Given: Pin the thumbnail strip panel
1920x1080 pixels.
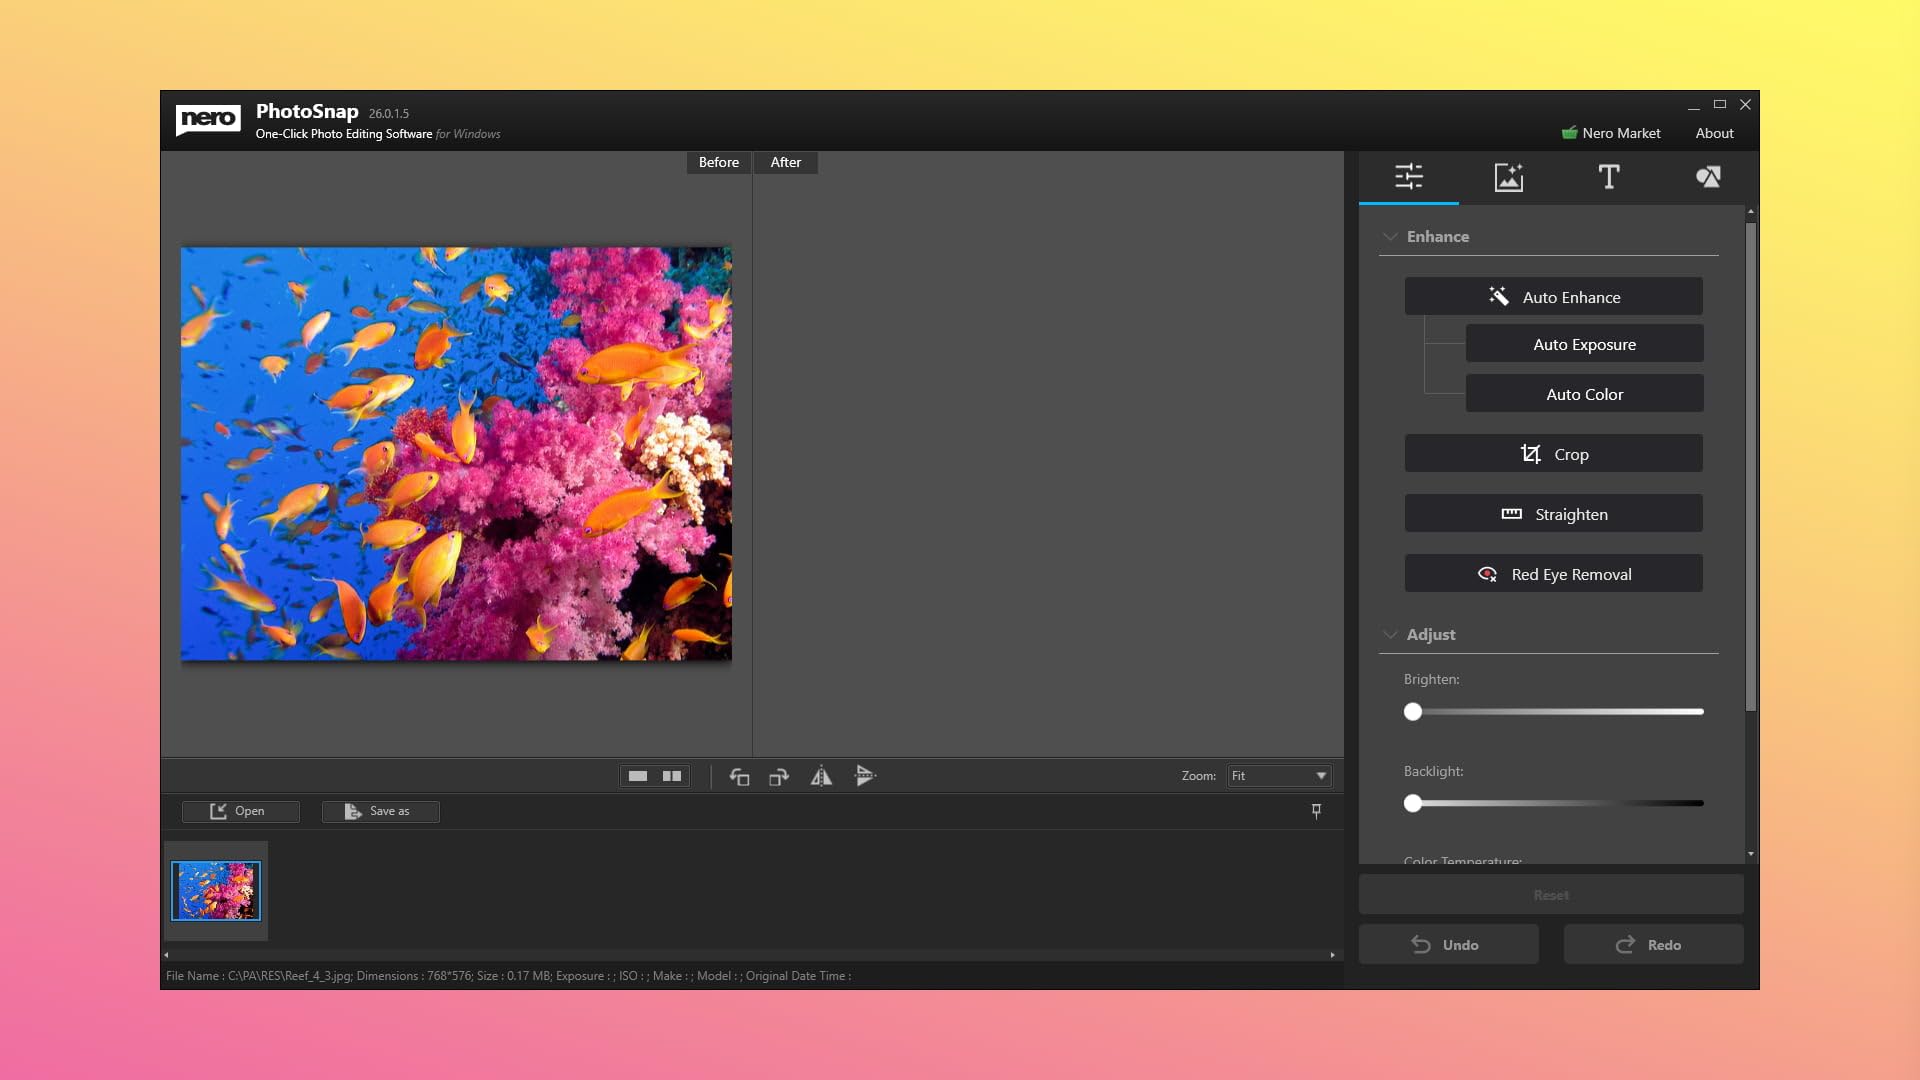Looking at the screenshot, I should click(x=1316, y=811).
